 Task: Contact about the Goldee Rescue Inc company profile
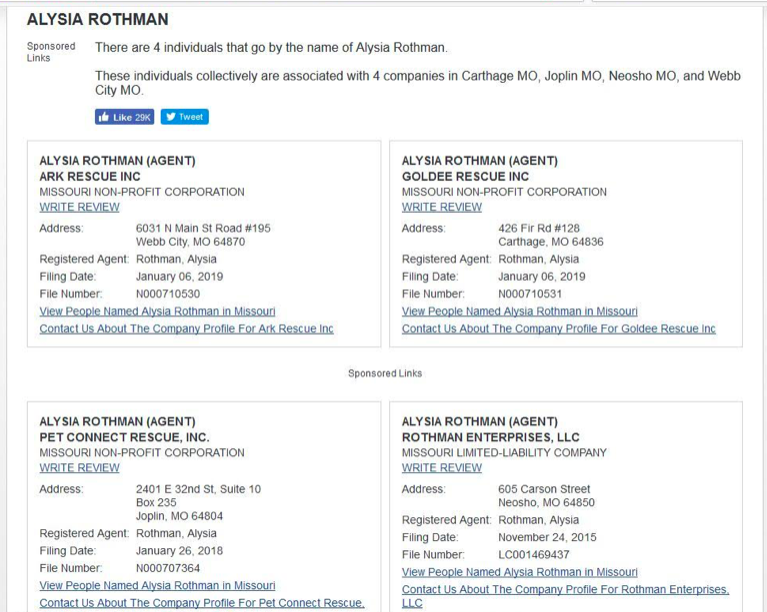tap(558, 328)
